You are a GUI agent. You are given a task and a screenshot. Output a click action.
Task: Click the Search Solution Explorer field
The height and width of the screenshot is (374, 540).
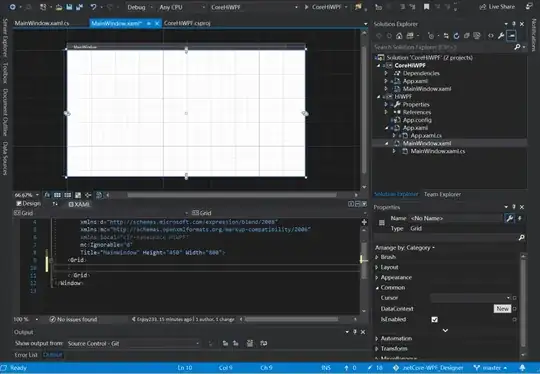(x=443, y=47)
